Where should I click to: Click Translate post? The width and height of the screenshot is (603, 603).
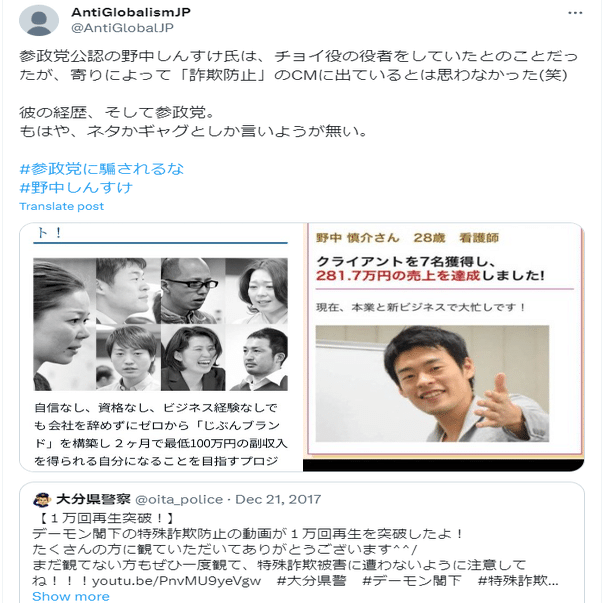(62, 206)
